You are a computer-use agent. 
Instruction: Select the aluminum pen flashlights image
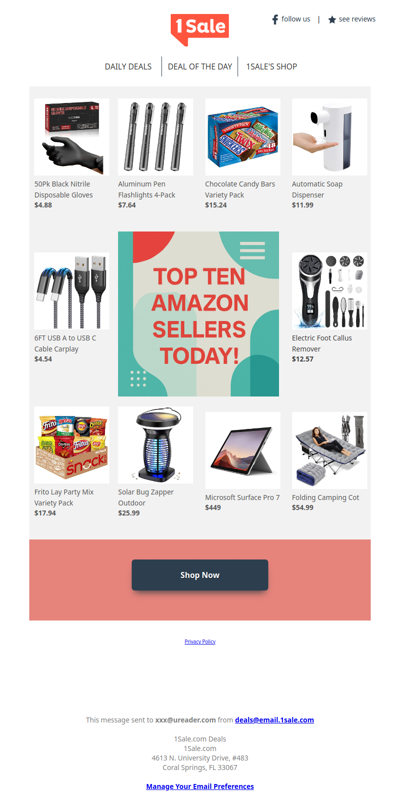tap(156, 137)
